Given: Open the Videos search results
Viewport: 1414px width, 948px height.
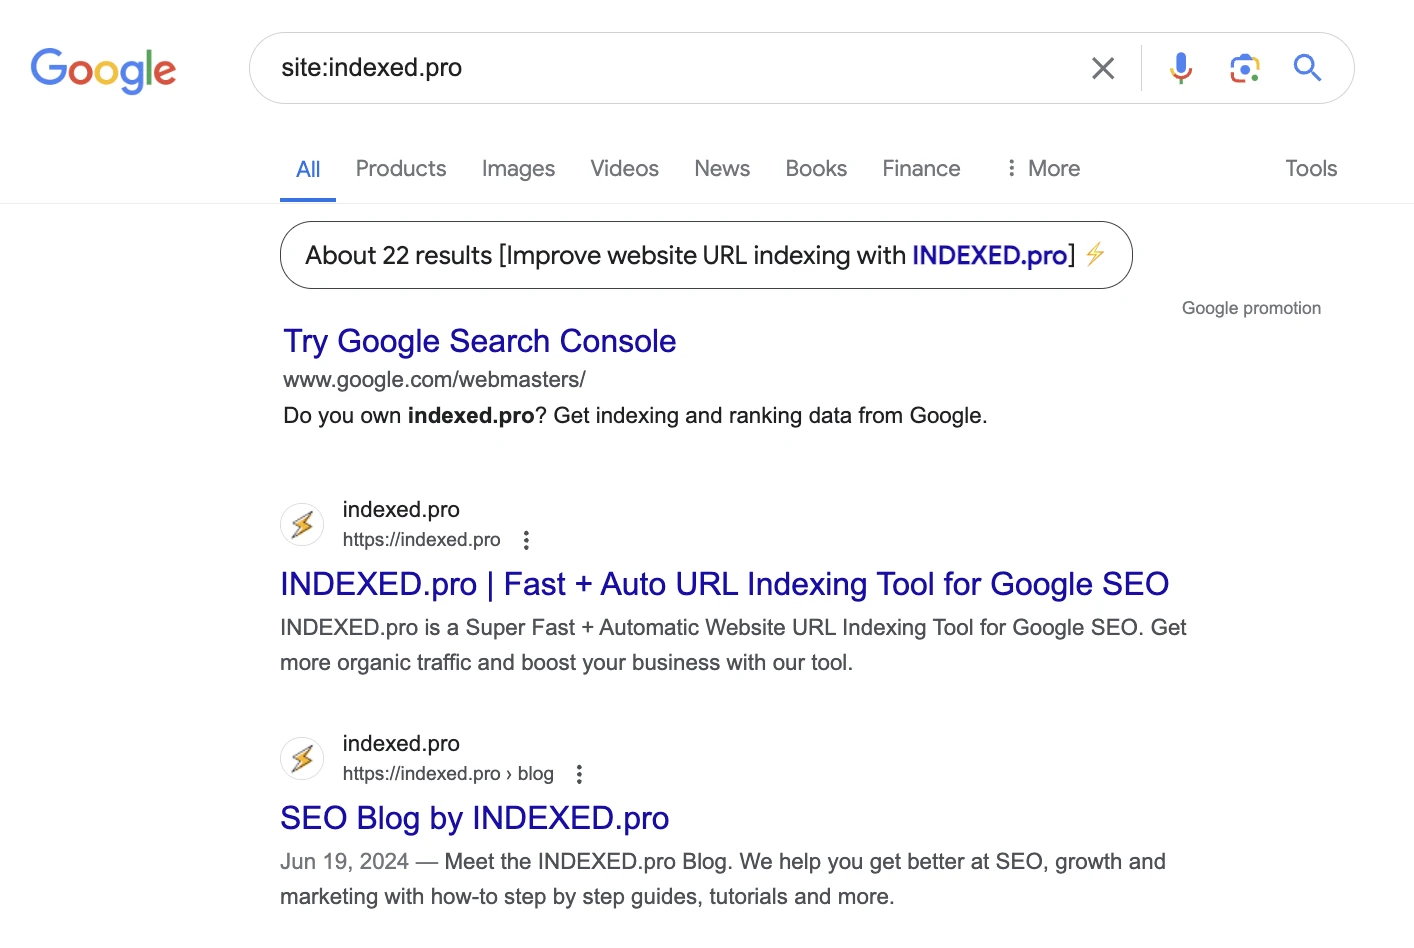Looking at the screenshot, I should tap(624, 168).
